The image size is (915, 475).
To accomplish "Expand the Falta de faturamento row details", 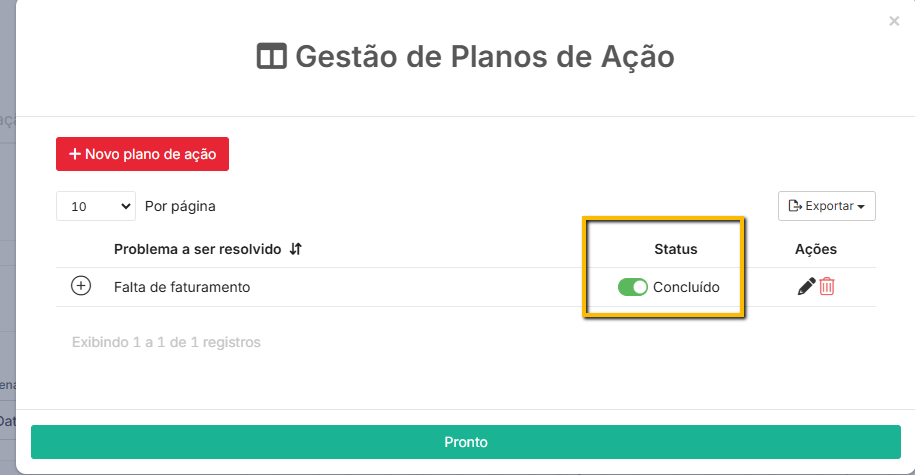I will (81, 286).
